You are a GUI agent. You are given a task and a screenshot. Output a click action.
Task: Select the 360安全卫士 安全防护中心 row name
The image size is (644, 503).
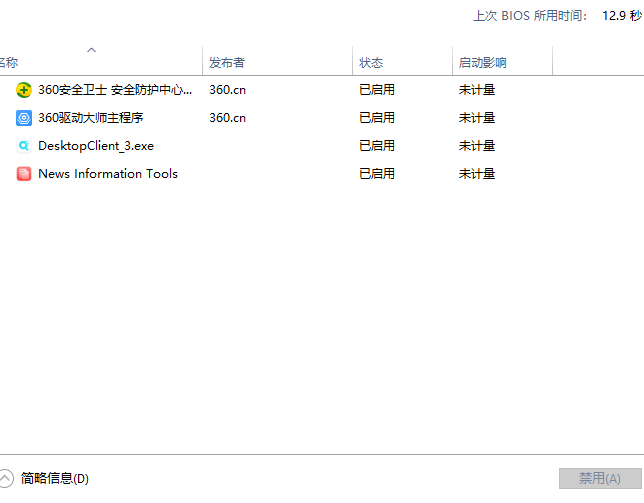pos(115,90)
